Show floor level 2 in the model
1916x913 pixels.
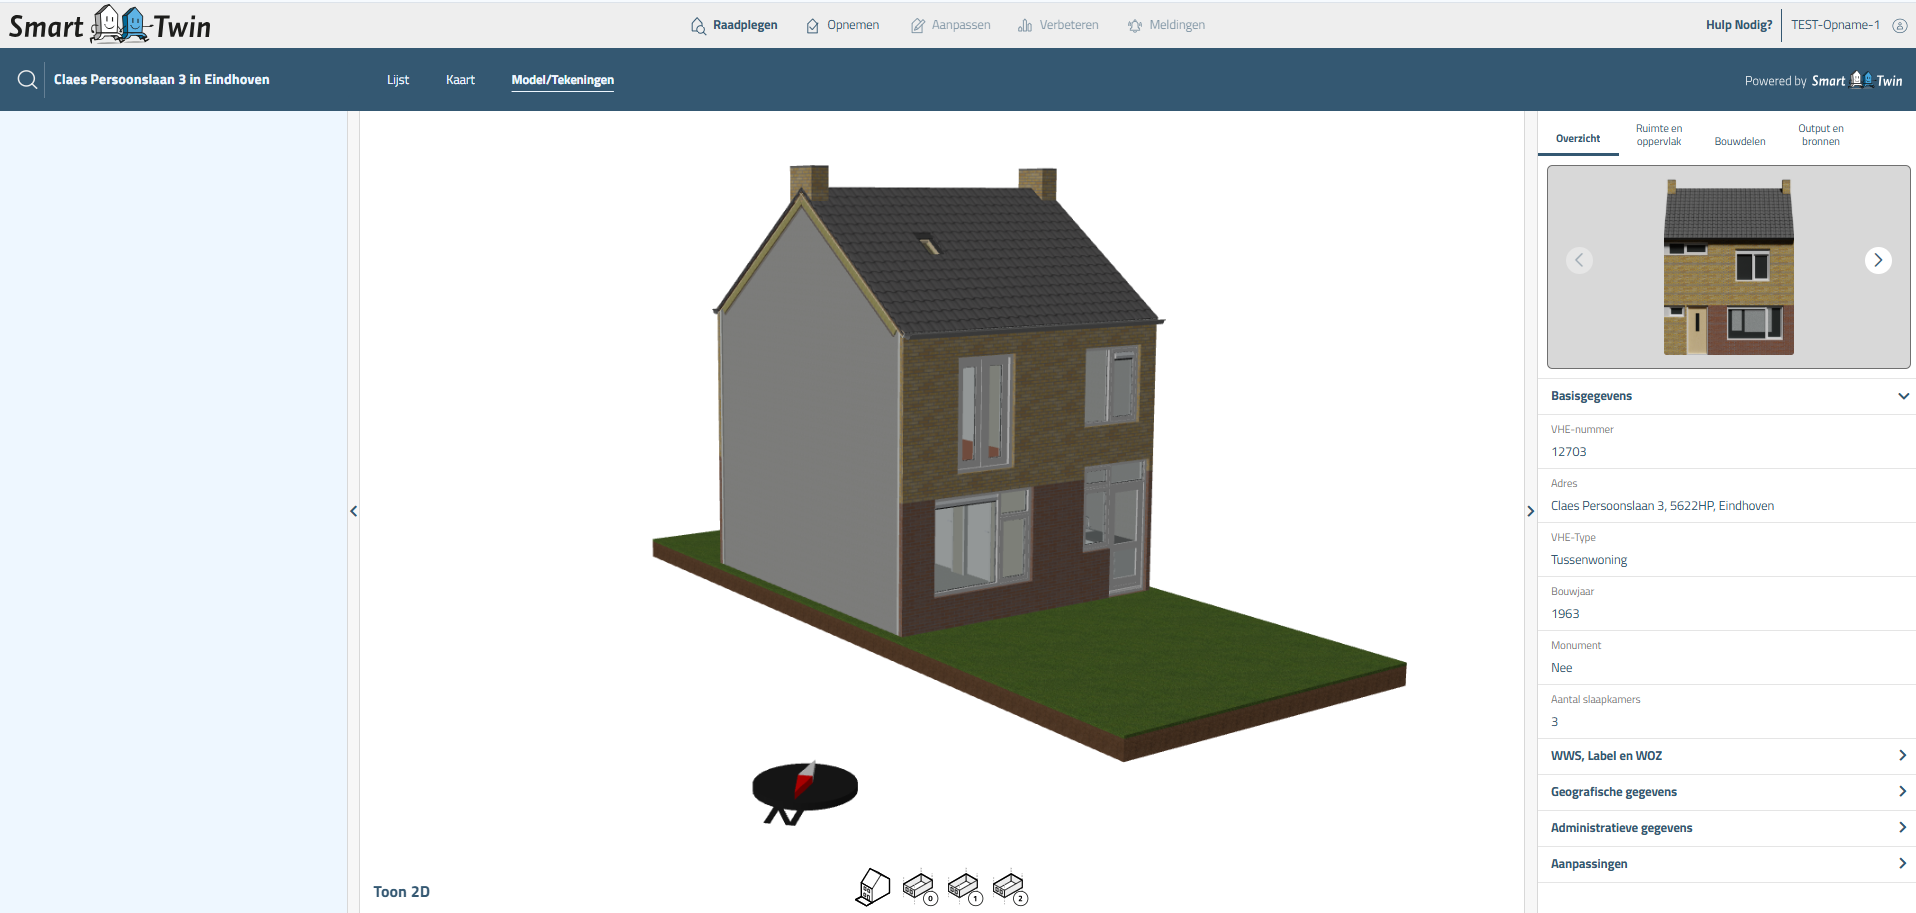[x=1009, y=887]
